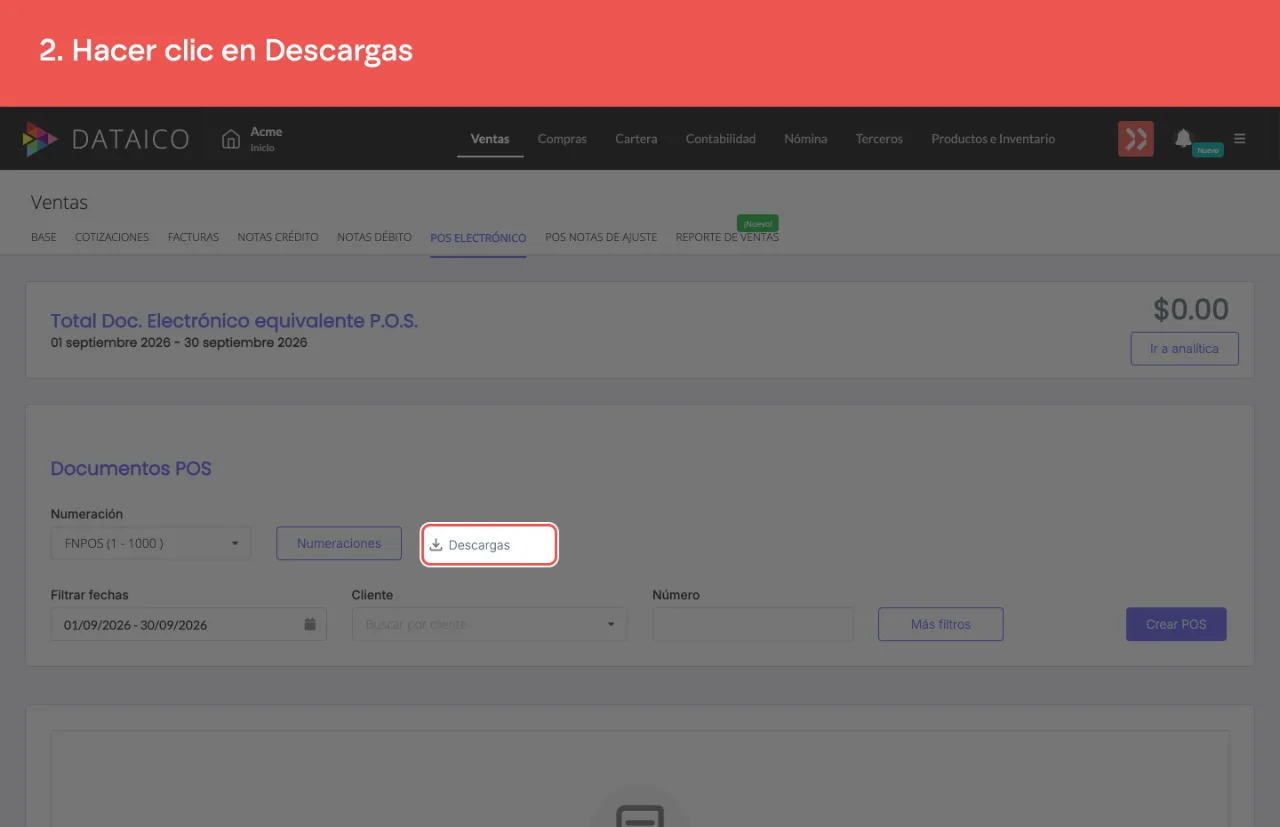This screenshot has width=1280, height=827.
Task: Open Productos e Inventario menu
Action: click(993, 139)
